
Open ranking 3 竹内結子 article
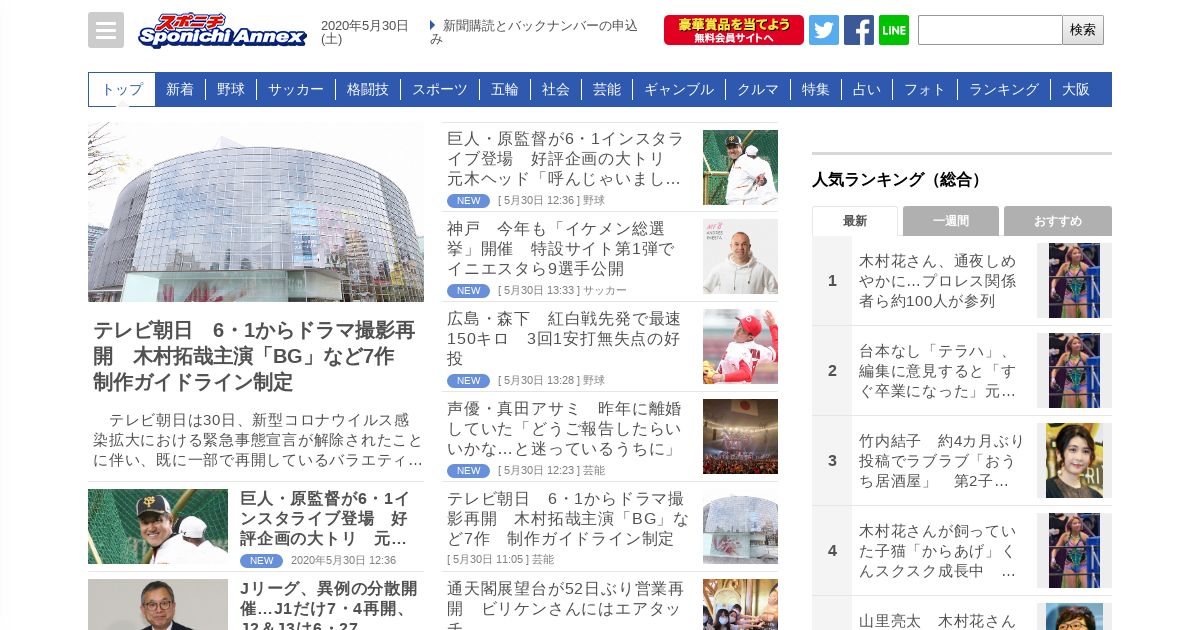click(942, 461)
